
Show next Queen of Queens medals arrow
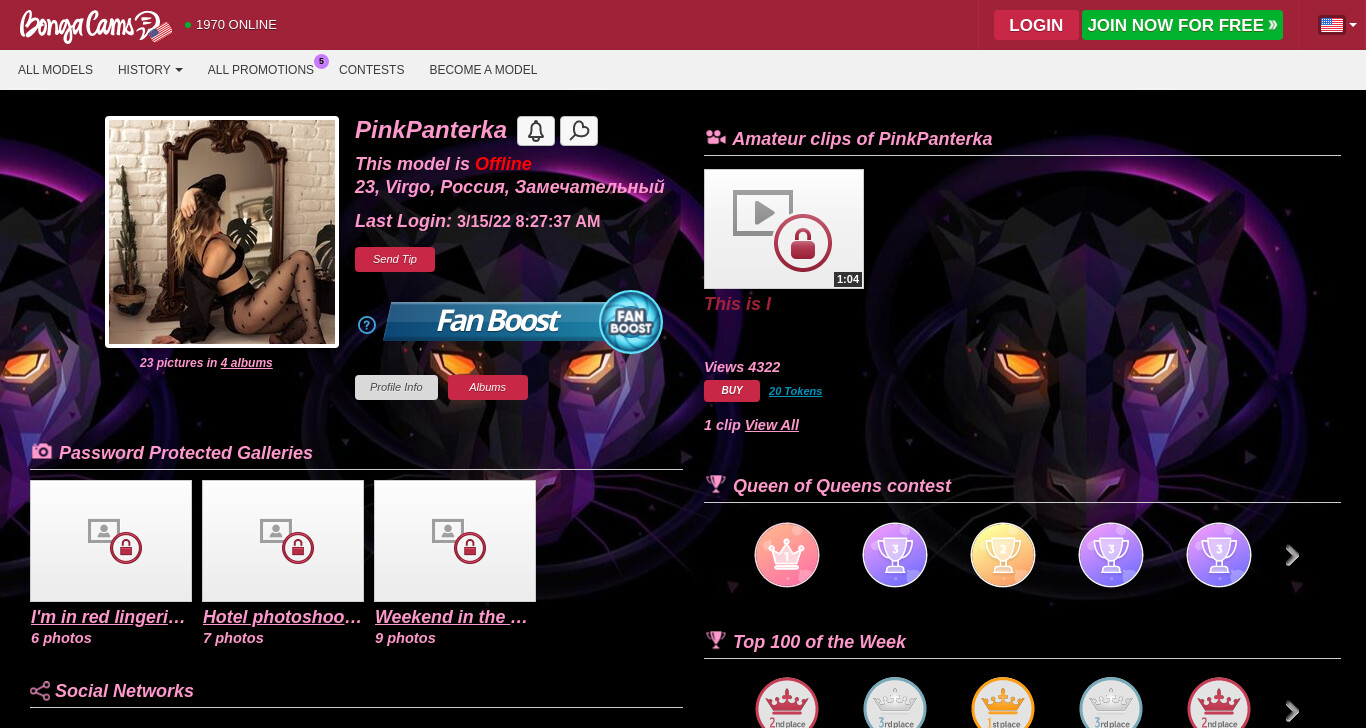point(1292,556)
